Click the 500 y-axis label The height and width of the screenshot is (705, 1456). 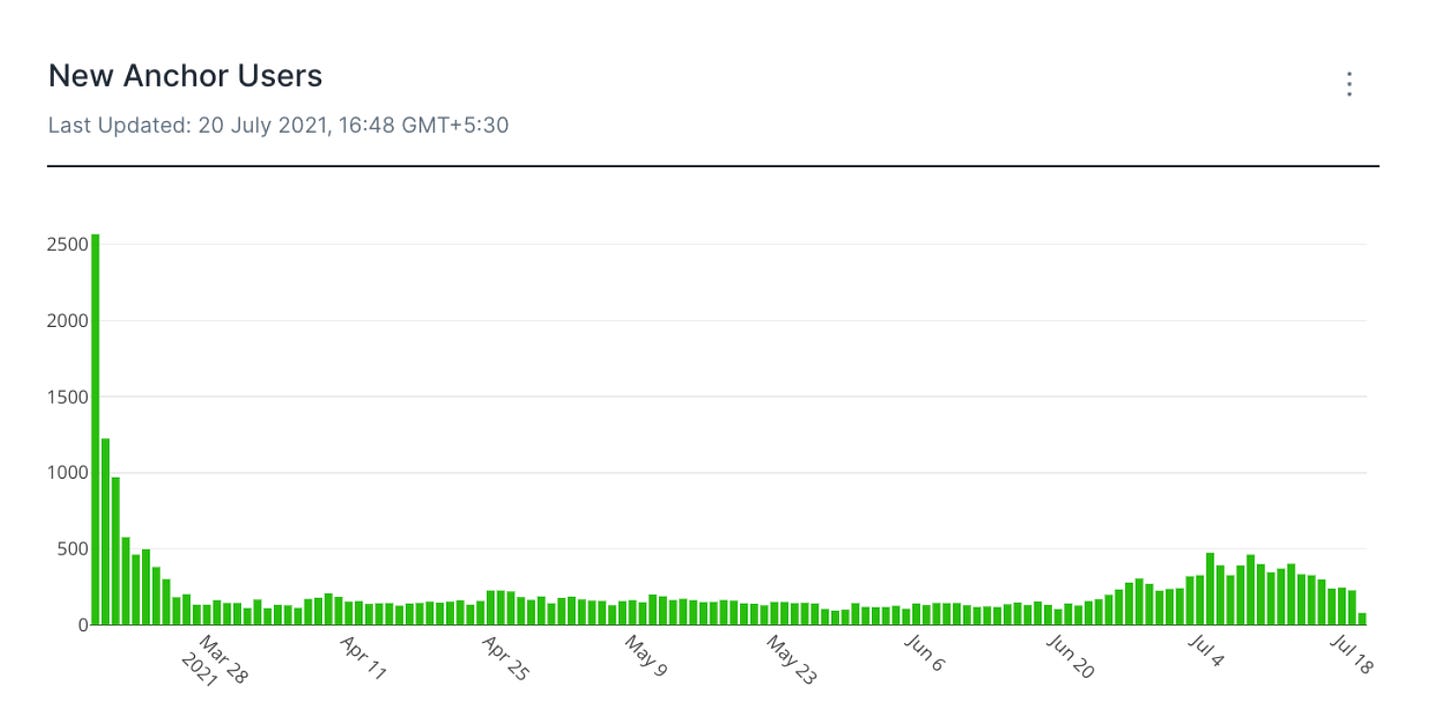[71, 549]
